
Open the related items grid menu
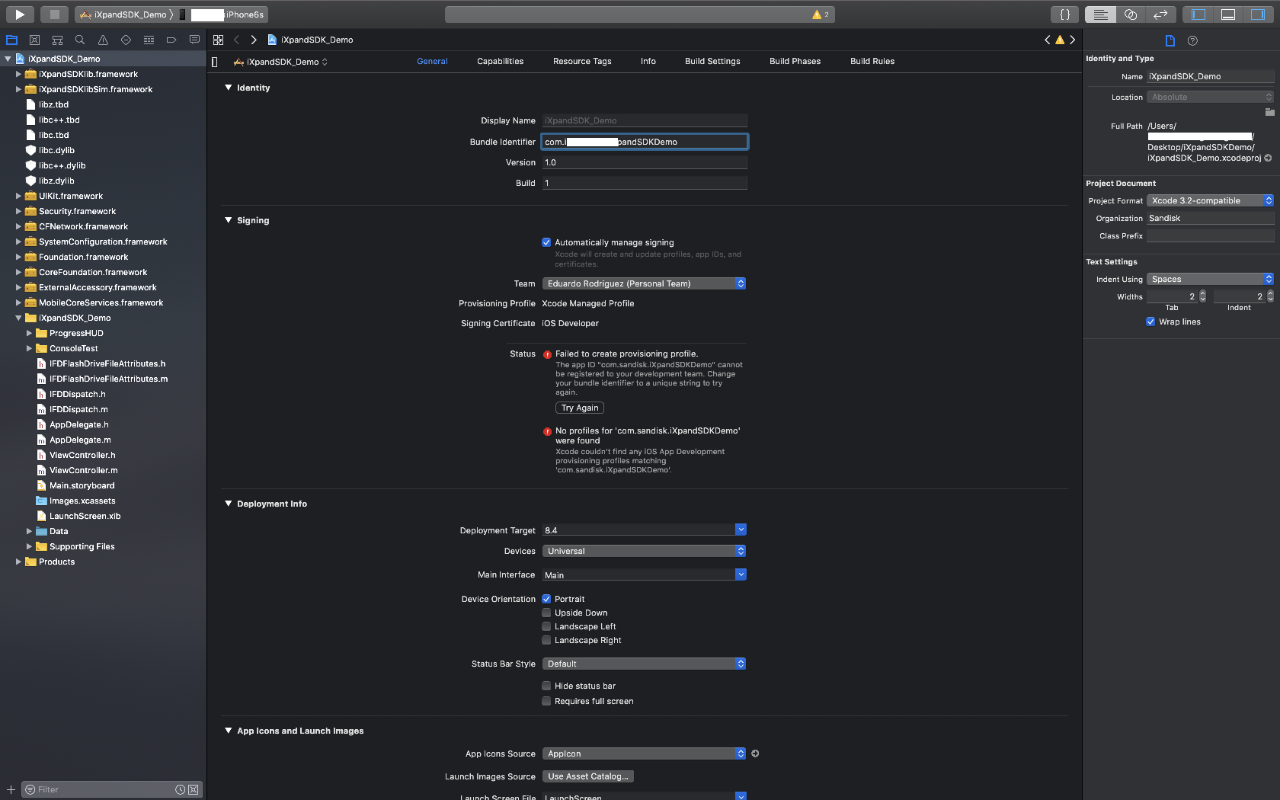point(218,40)
